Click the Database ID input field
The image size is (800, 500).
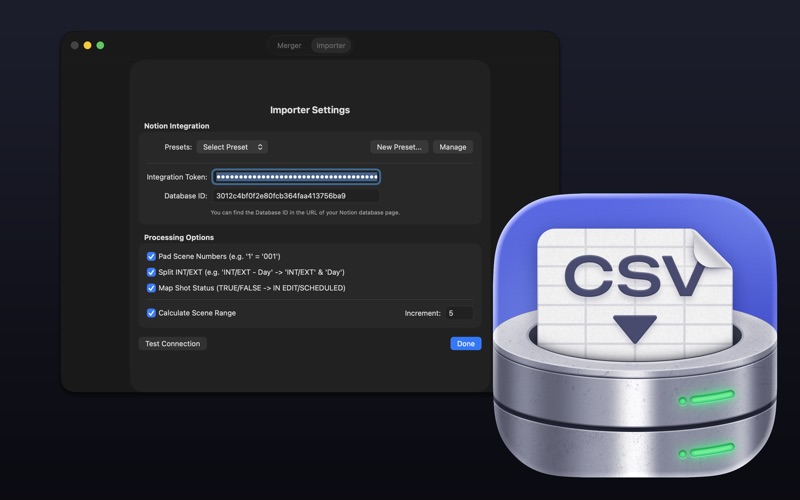pos(296,196)
